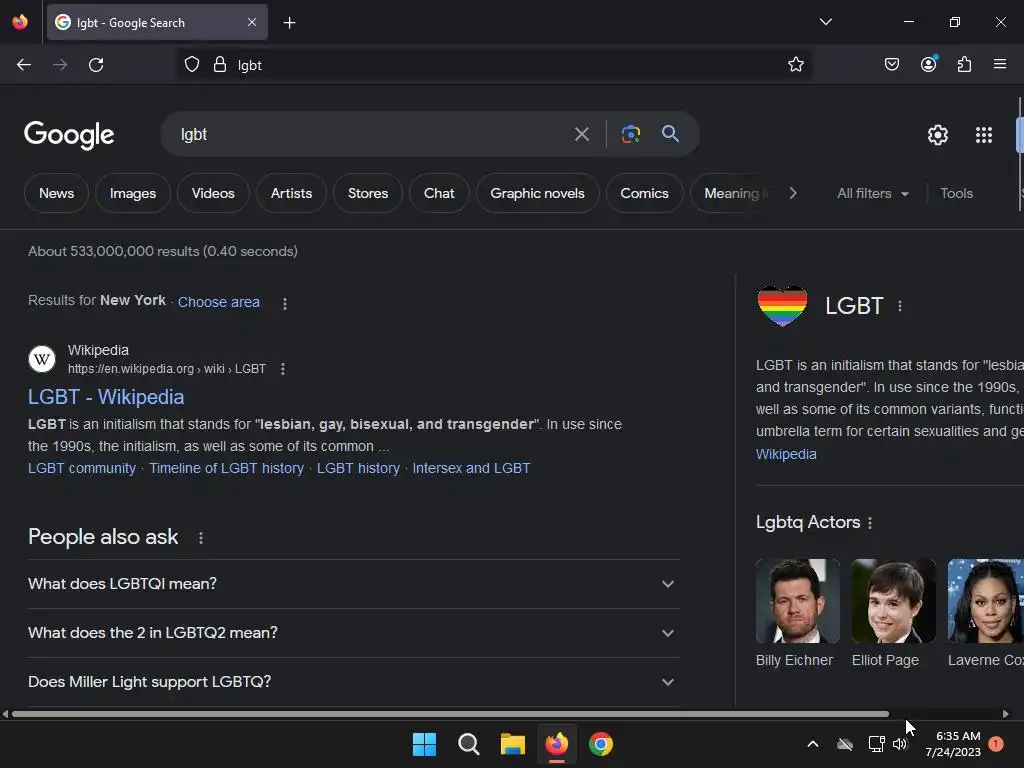This screenshot has height=768, width=1024.
Task: Click the horizontal scrollbar thumb
Action: pyautogui.click(x=451, y=714)
